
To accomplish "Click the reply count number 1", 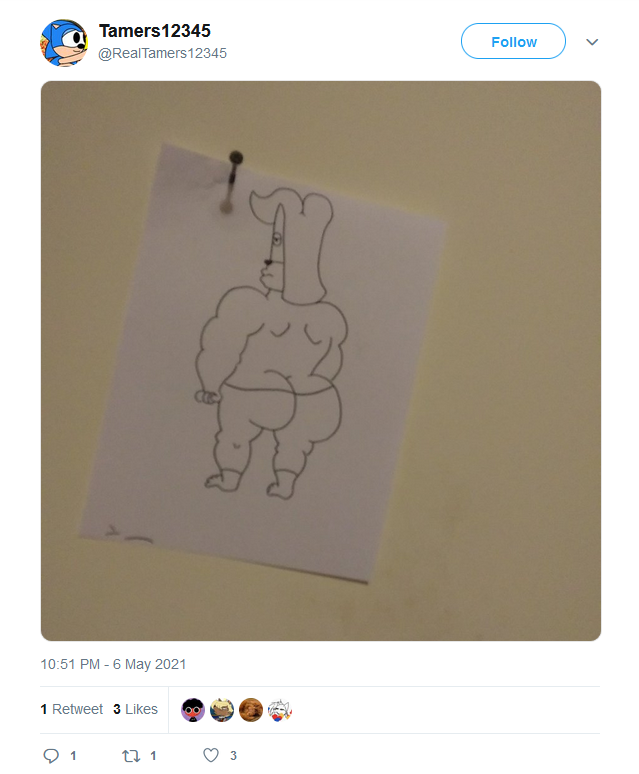I will point(73,756).
